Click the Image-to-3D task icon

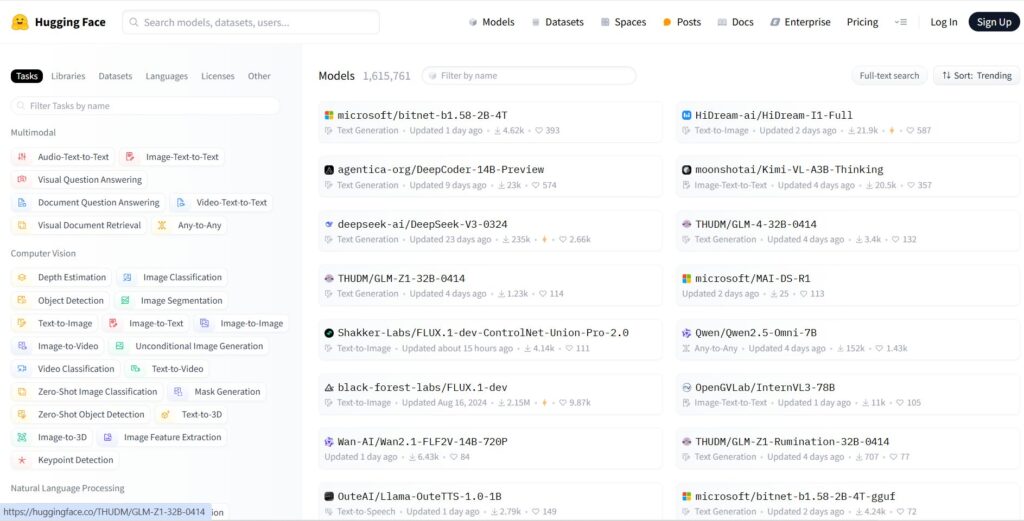22,437
